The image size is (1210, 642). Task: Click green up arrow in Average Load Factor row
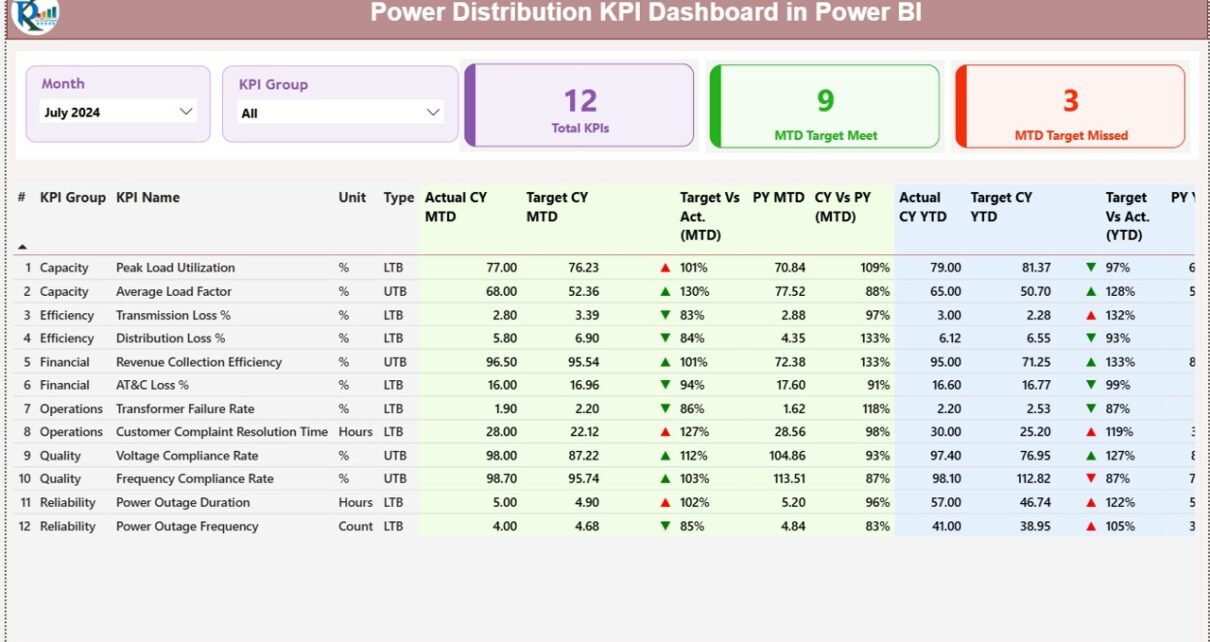point(665,292)
